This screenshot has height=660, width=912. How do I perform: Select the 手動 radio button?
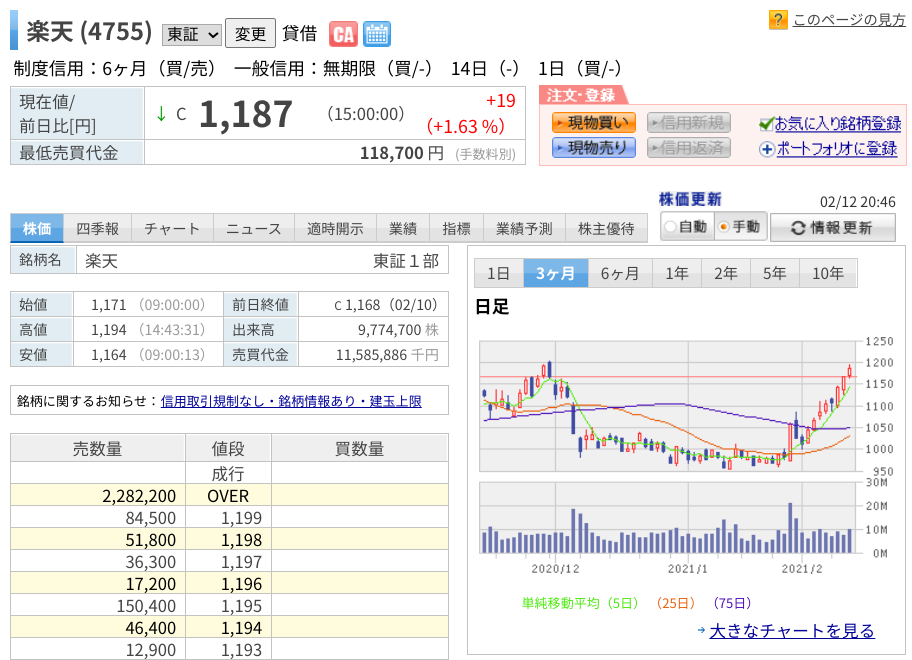coord(724,227)
